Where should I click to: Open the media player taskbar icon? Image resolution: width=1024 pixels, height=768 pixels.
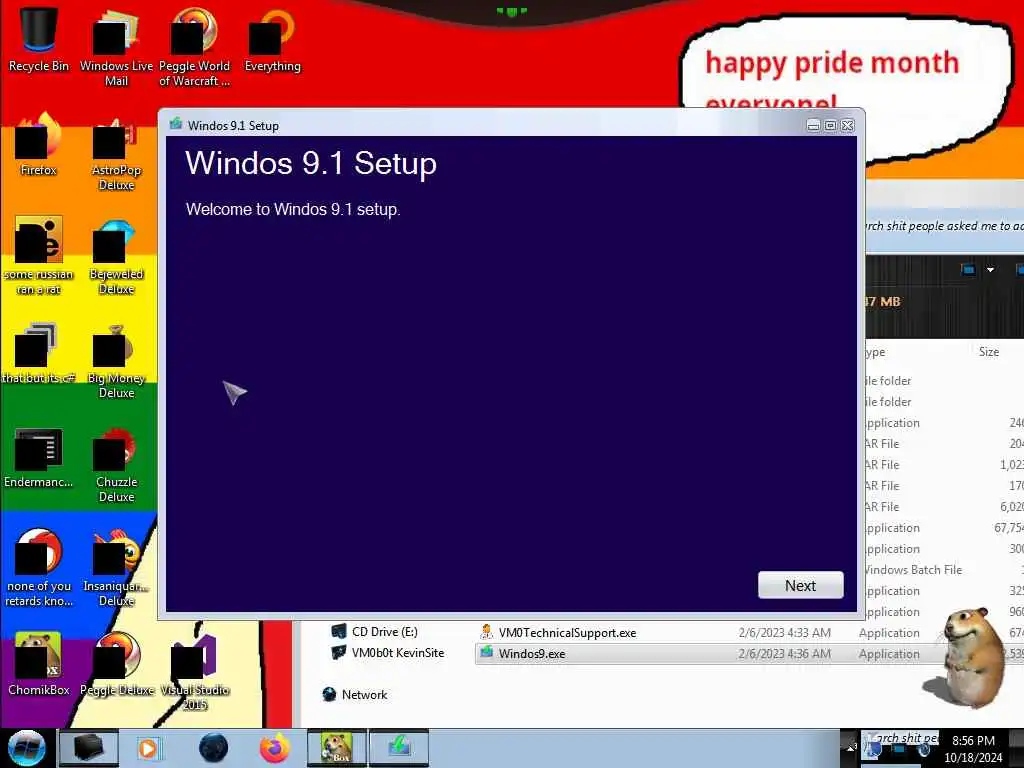(149, 748)
